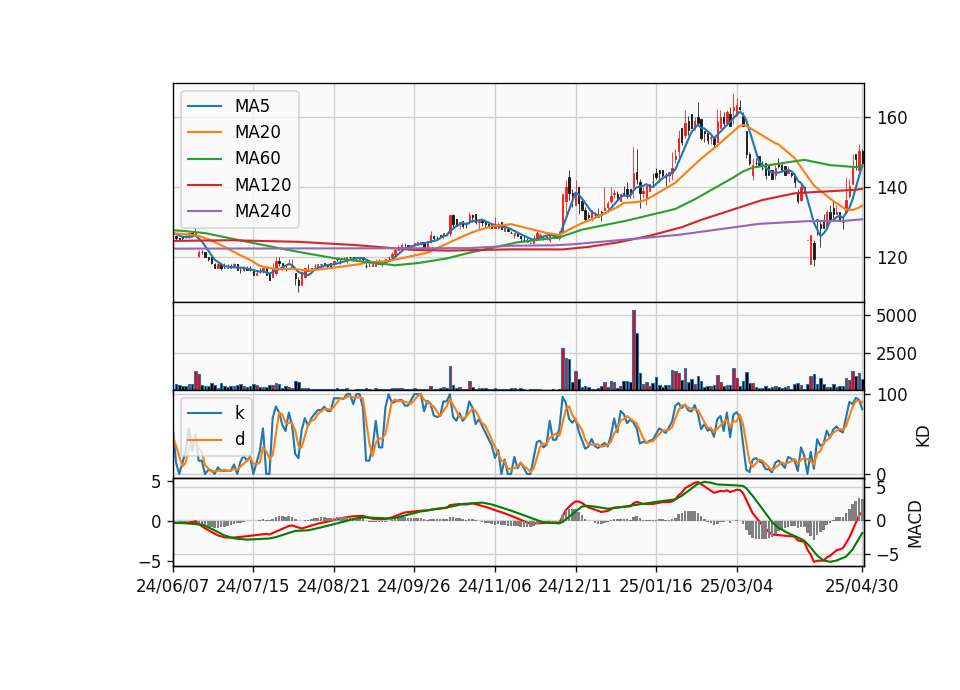Click the volume spike bar at 24/12/11
The image size is (960, 690).
tap(563, 369)
